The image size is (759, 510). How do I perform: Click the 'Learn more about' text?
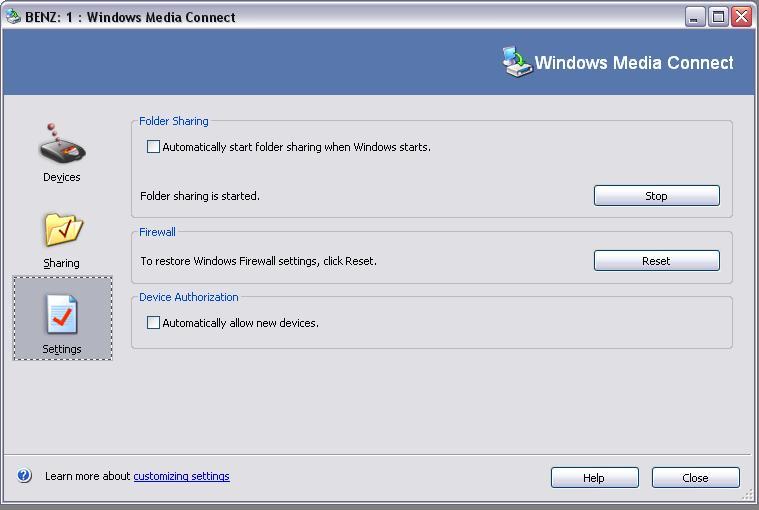pos(88,476)
